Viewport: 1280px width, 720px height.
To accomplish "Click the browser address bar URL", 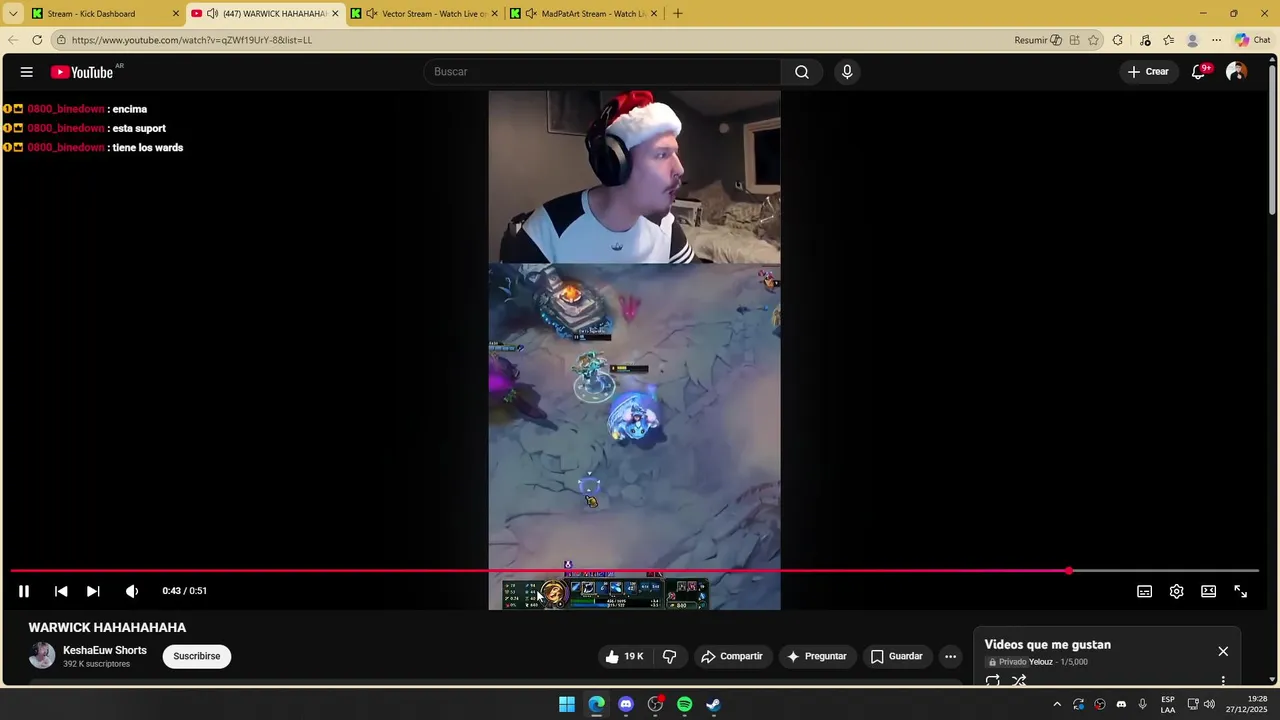I will [192, 40].
